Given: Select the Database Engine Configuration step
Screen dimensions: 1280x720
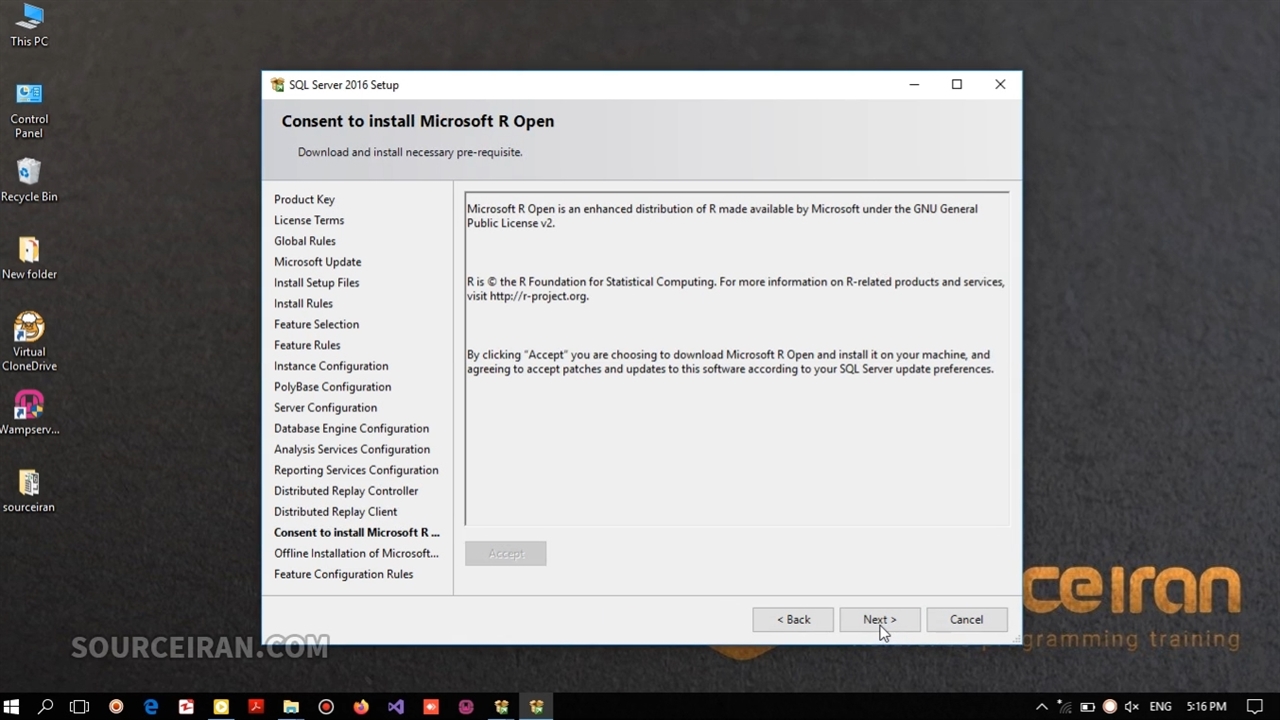Looking at the screenshot, I should point(351,428).
